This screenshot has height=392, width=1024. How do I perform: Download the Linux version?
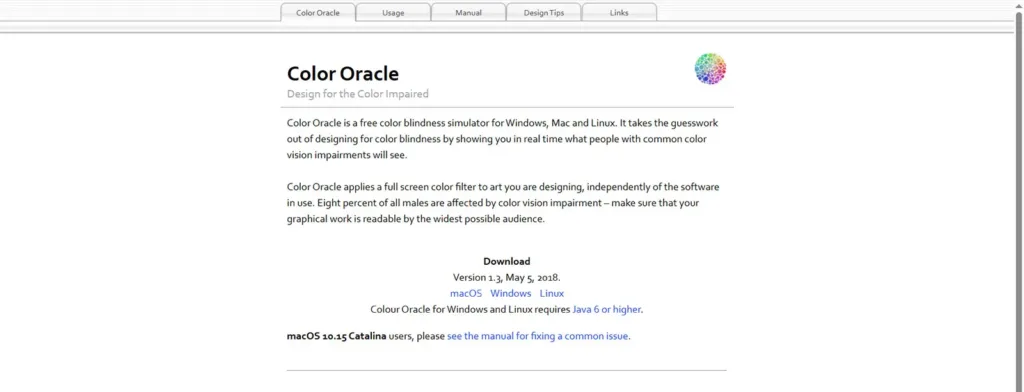pos(552,293)
